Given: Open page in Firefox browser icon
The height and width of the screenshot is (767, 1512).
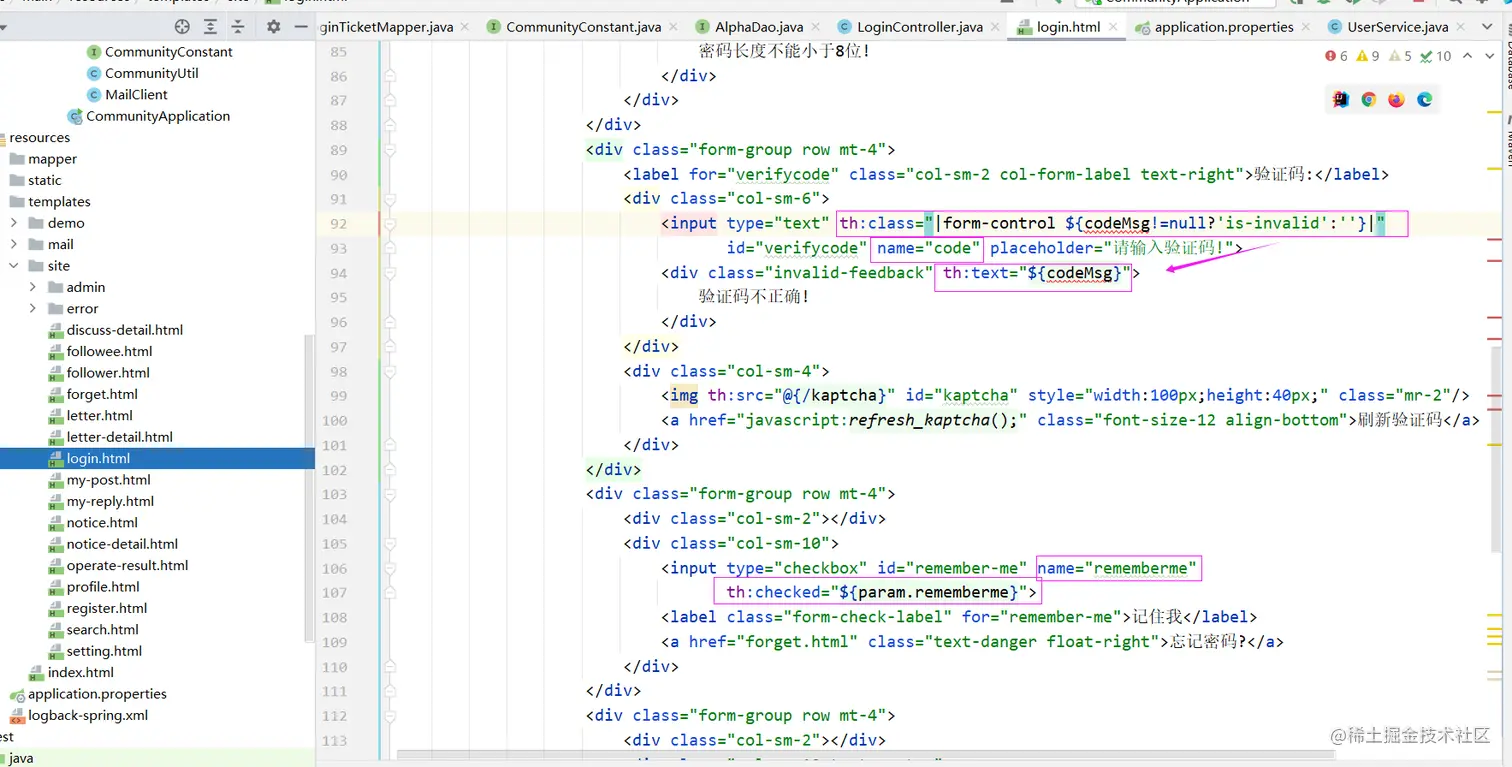Looking at the screenshot, I should tap(1397, 99).
